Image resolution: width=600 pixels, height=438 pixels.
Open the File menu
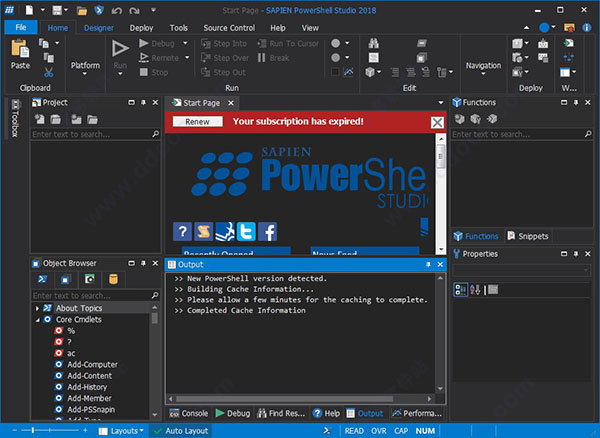21,28
